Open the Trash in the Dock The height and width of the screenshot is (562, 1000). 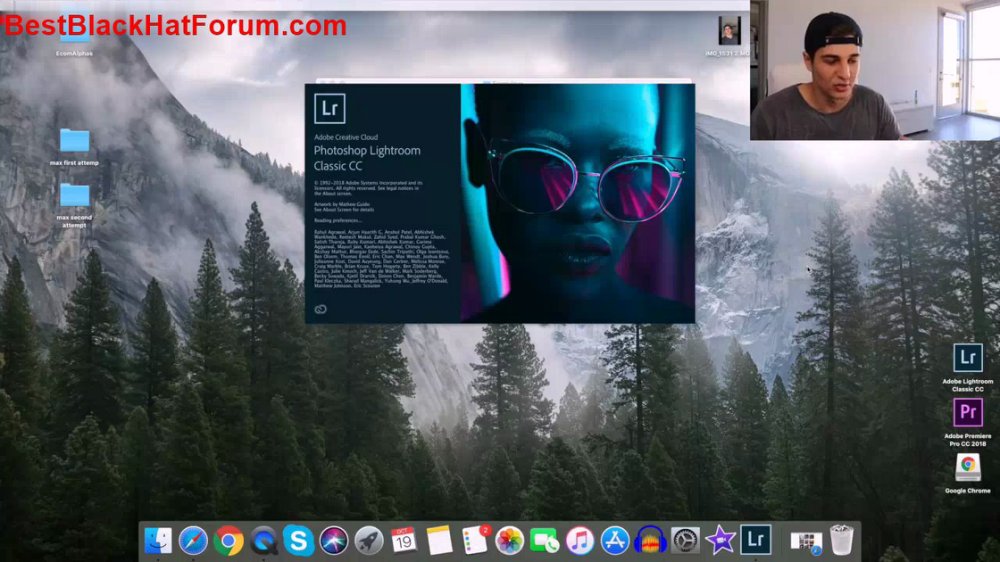pos(842,540)
